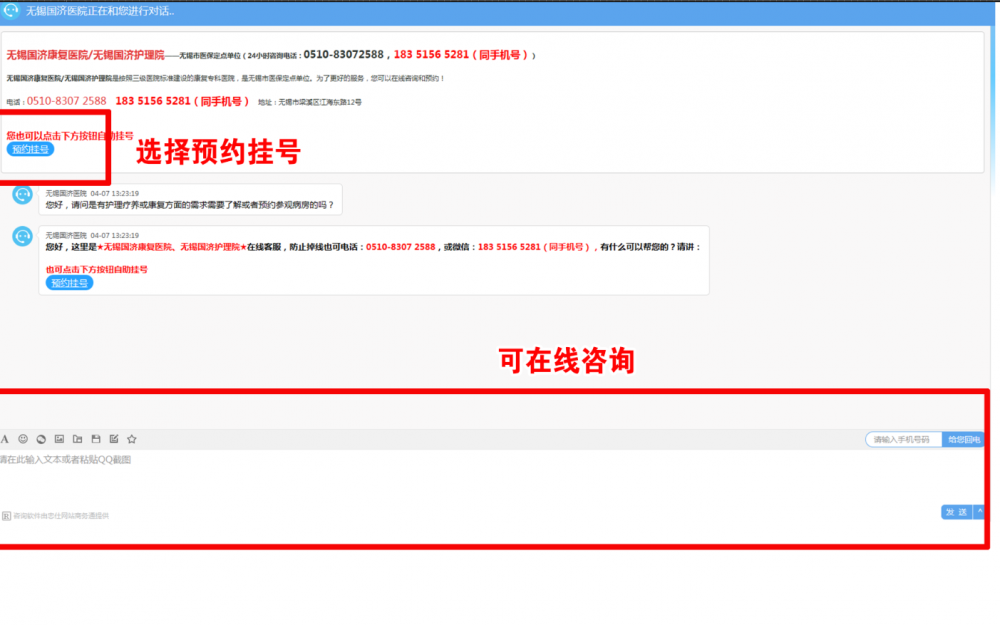Screen dimensions: 1000x625
Task: Click the ★无锡国济康复医院、无锡国济护理院★ text
Action: tap(172, 247)
